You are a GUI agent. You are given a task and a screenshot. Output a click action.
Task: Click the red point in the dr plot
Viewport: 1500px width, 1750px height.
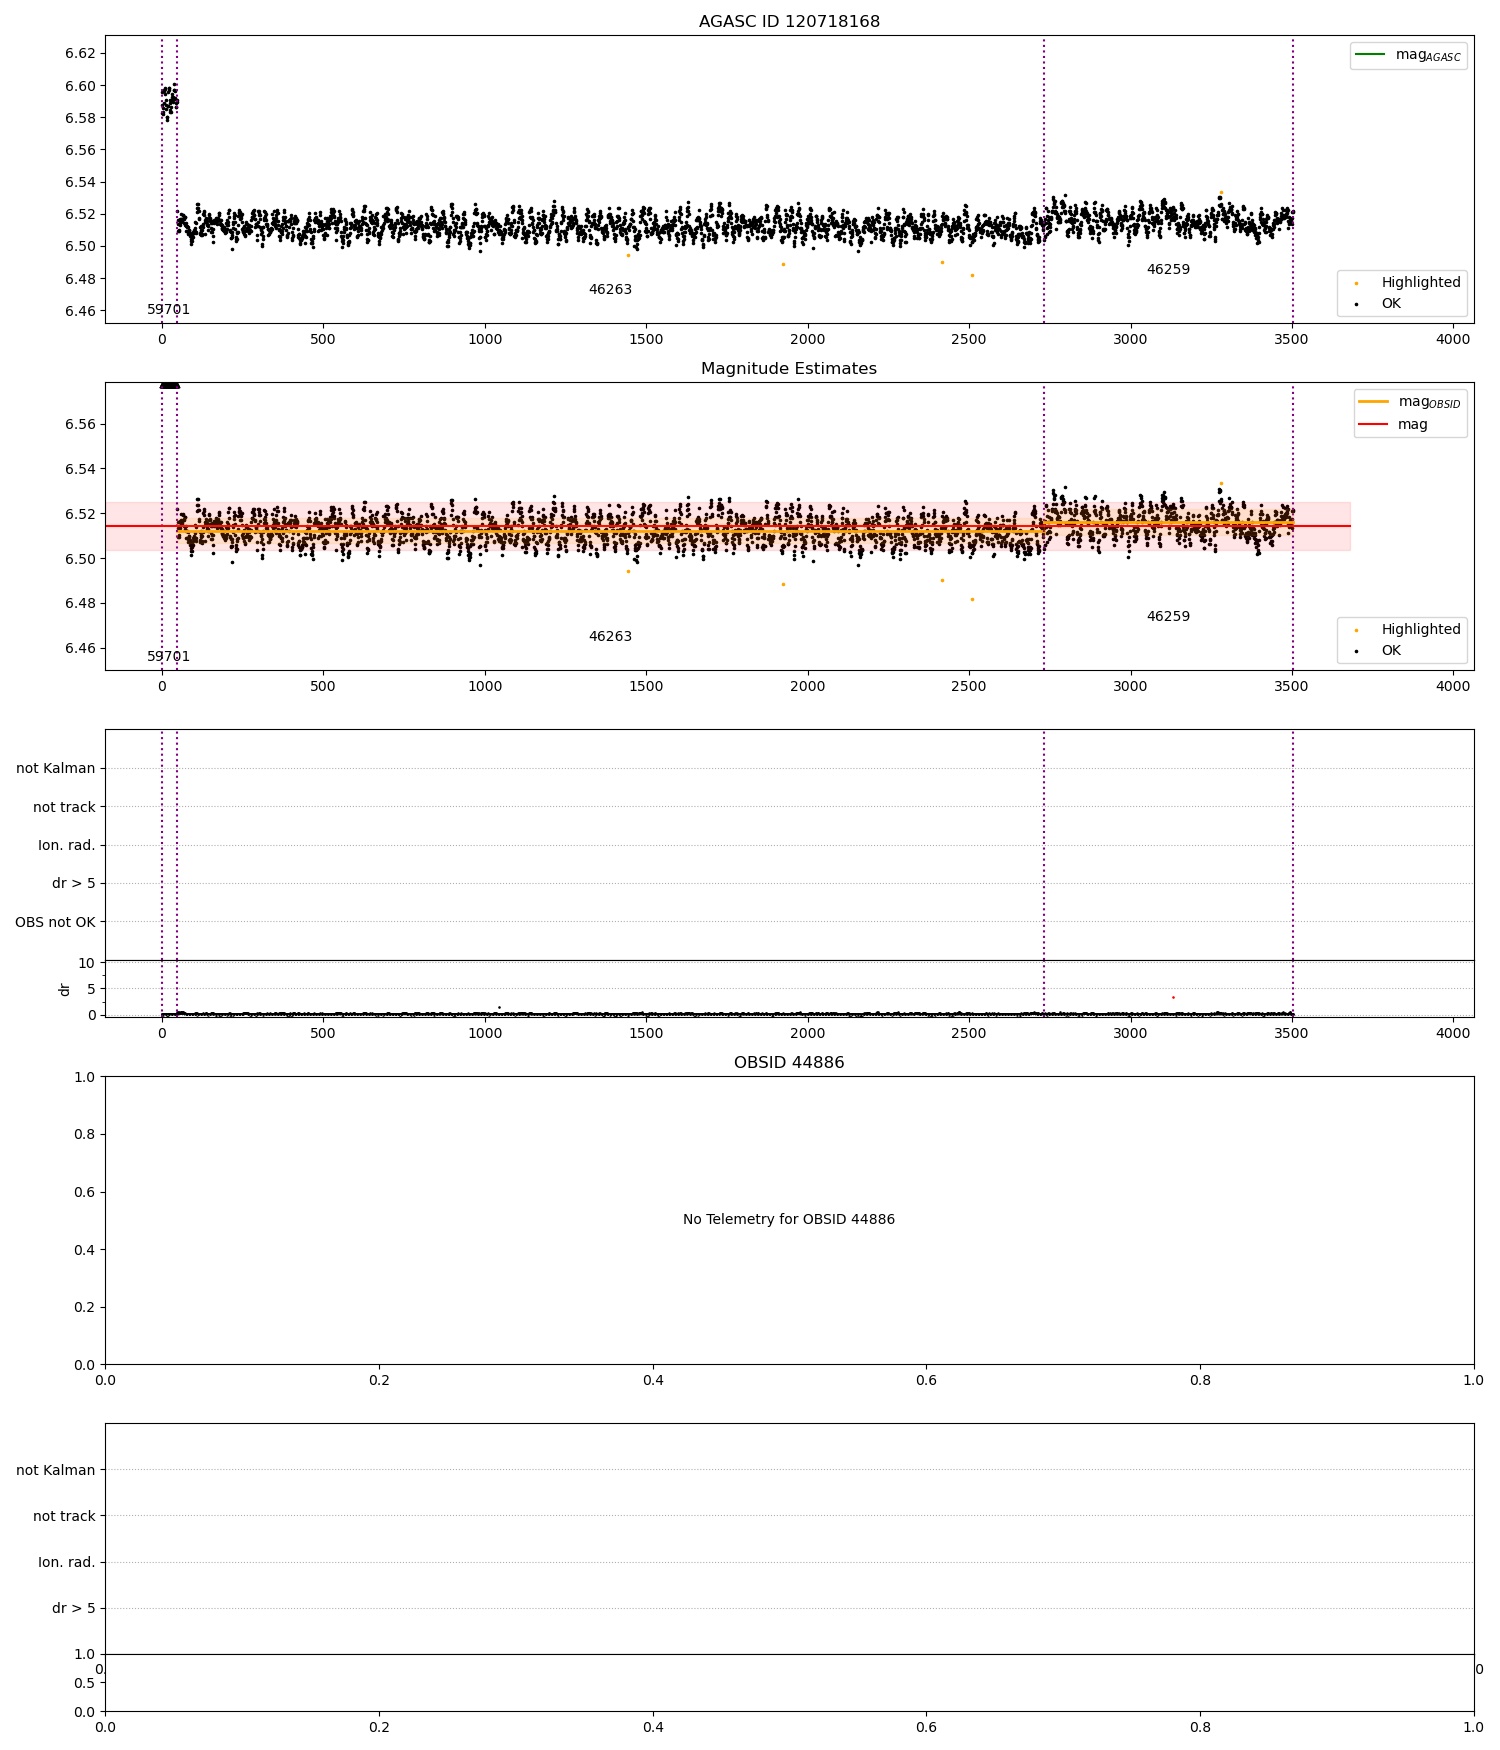[x=1173, y=997]
